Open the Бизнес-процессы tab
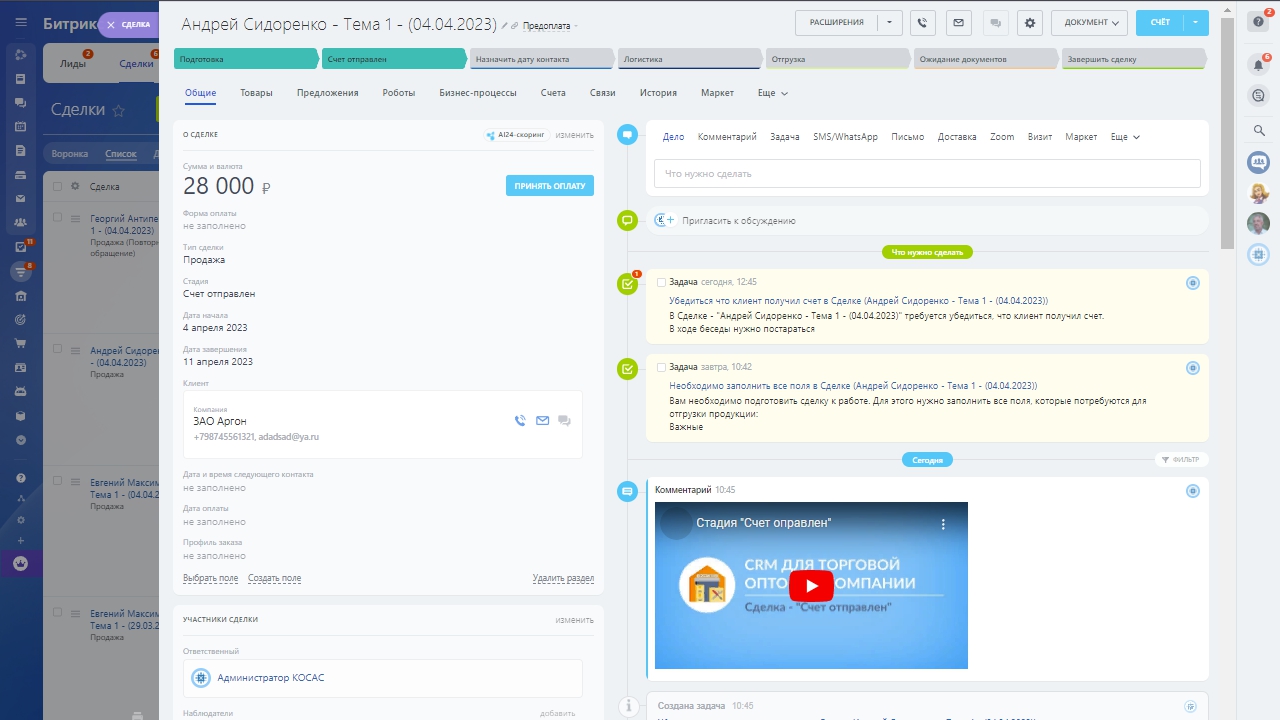Screen dimensions: 1280x720 (x=478, y=93)
